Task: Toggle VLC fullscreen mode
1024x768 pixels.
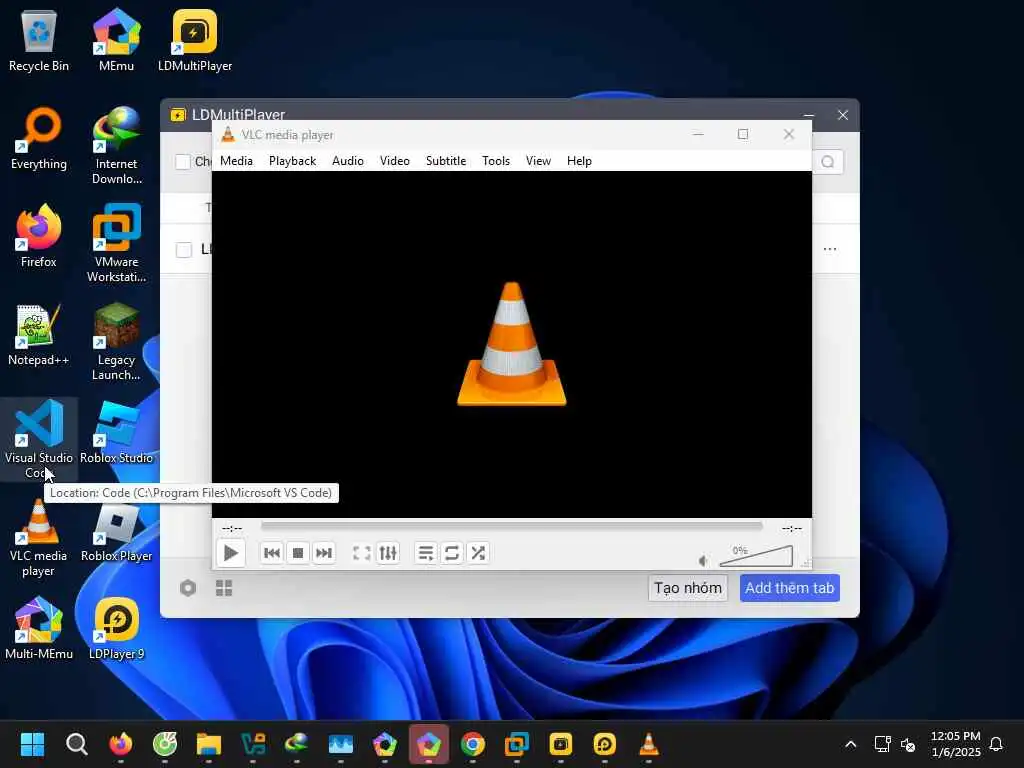Action: coord(362,553)
